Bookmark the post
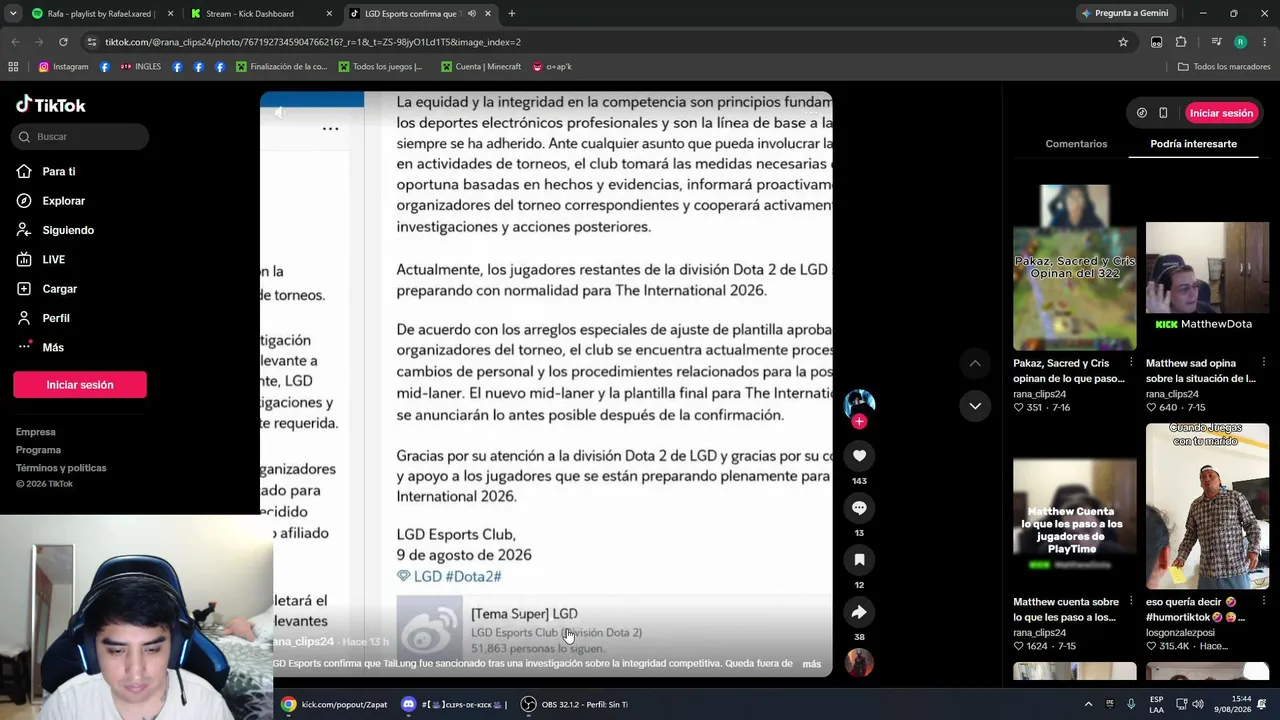The height and width of the screenshot is (720, 1280). coord(859,560)
